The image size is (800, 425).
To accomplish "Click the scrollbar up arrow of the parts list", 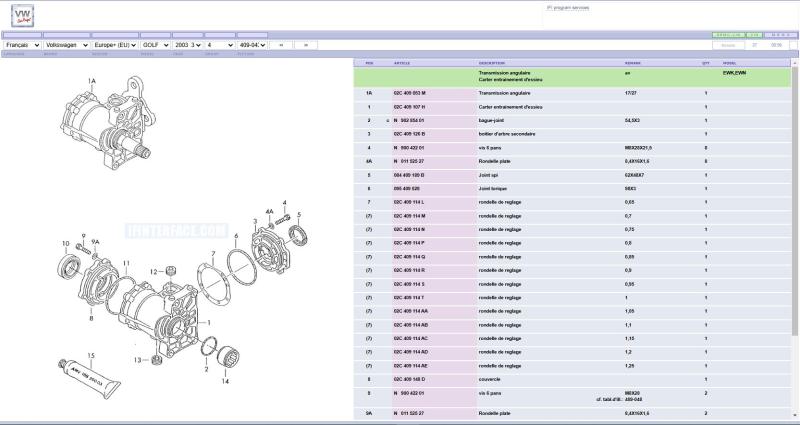I will tap(794, 63).
